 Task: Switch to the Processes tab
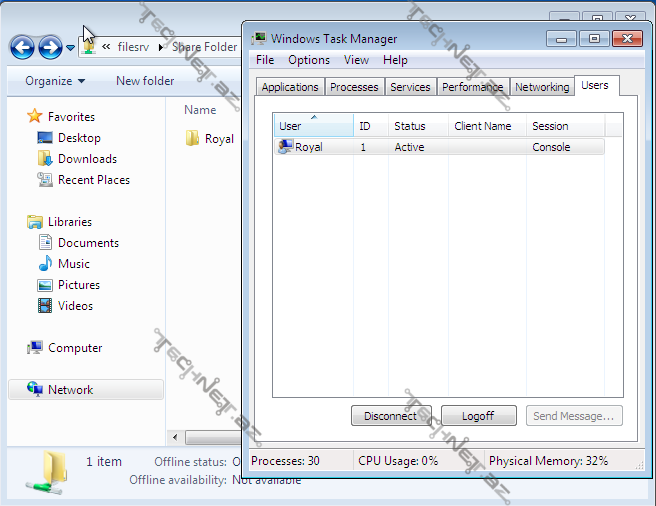pyautogui.click(x=354, y=87)
